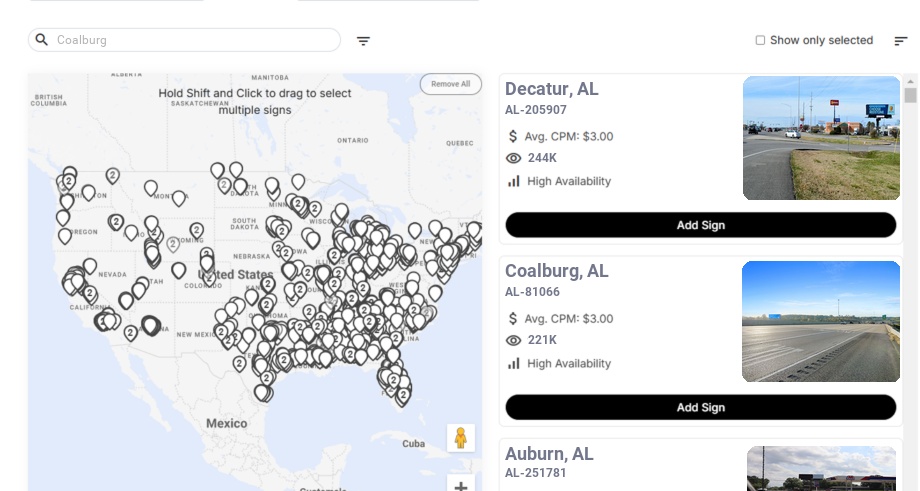Click in the Coalburg search field
Viewport: 920px width, 491px height.
tap(190, 40)
